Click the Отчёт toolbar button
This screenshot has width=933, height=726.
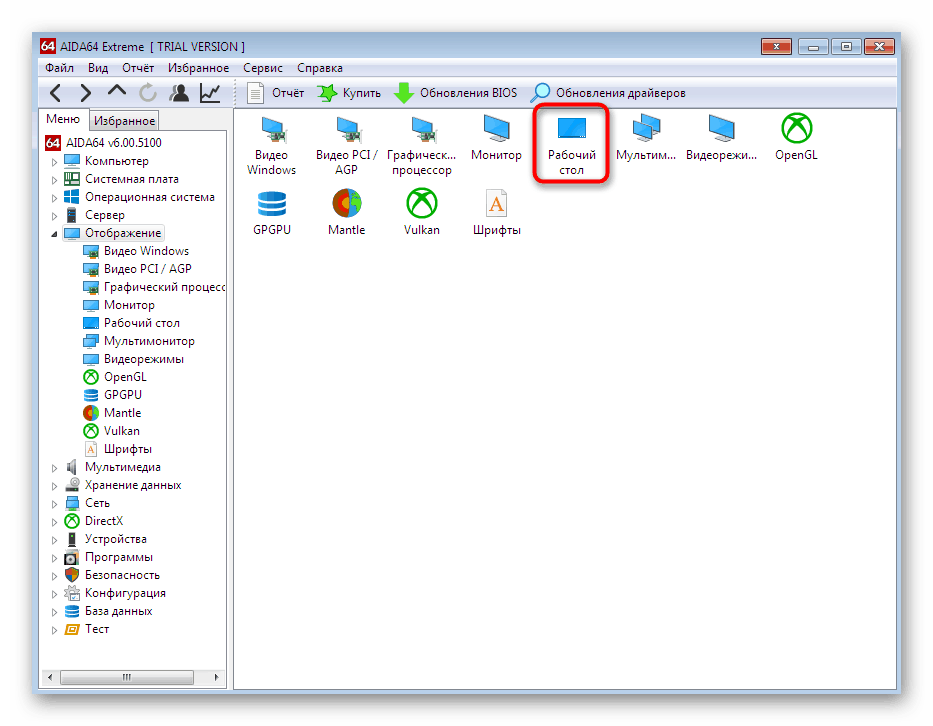pyautogui.click(x=275, y=93)
